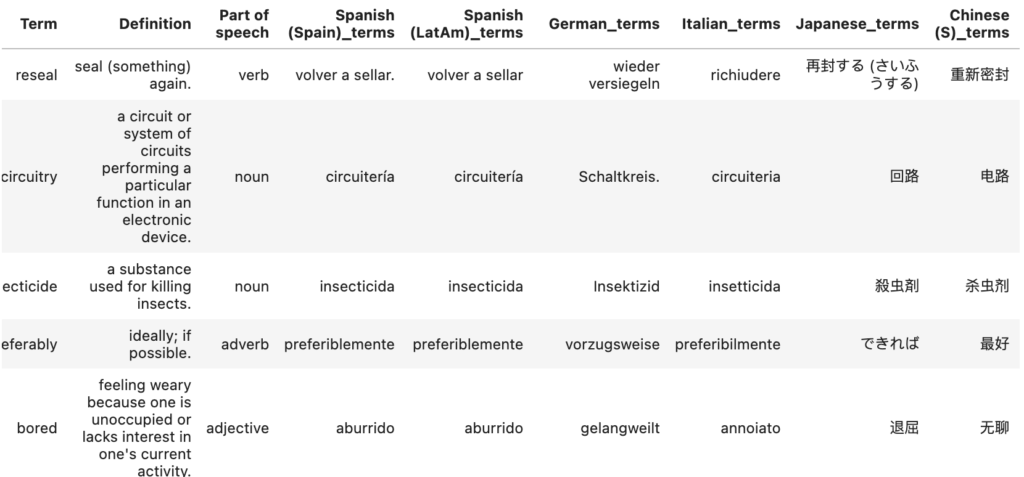The width and height of the screenshot is (1024, 477).
Task: Select the Spanish (LatAm)_terms column header
Action: tap(467, 24)
